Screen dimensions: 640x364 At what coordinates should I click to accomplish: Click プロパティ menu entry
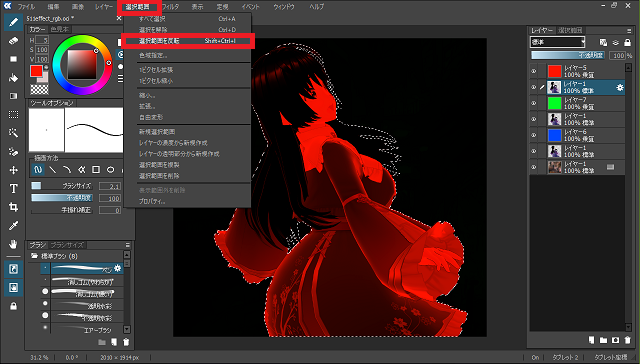[187, 201]
